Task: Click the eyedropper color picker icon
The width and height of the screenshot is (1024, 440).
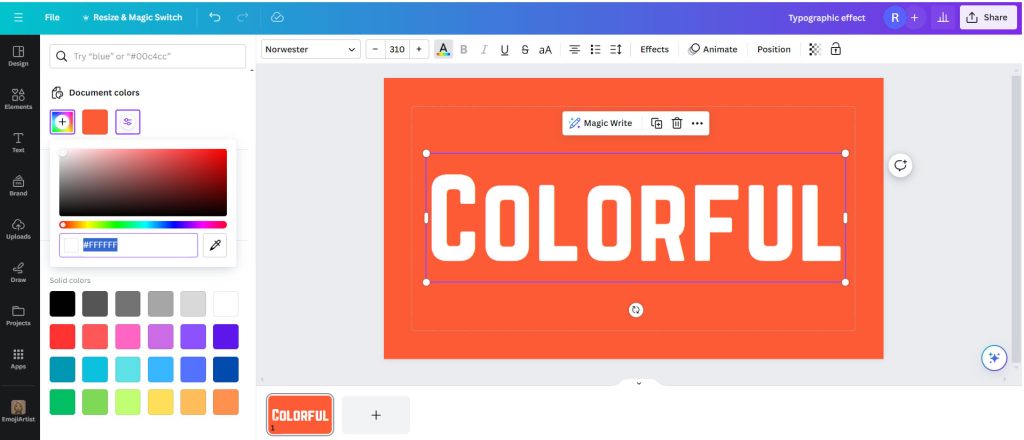Action: pyautogui.click(x=214, y=245)
